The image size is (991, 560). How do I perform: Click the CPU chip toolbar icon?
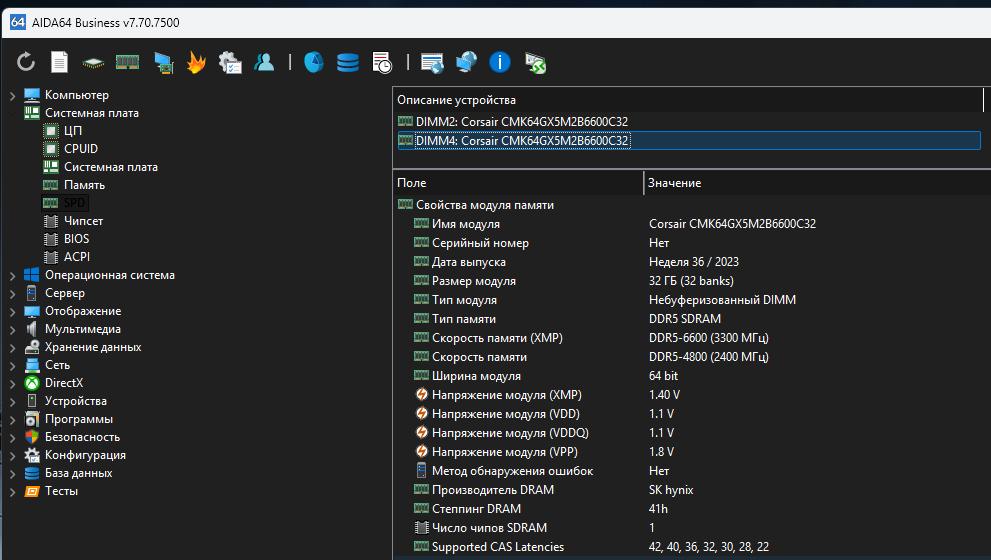(x=93, y=63)
